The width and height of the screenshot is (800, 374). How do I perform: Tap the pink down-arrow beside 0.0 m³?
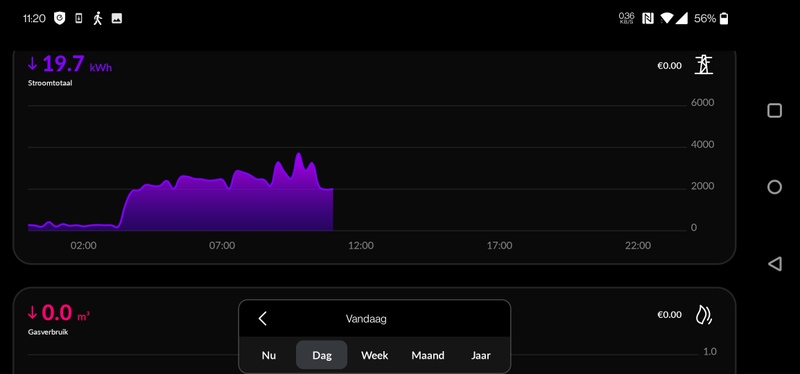click(x=33, y=312)
